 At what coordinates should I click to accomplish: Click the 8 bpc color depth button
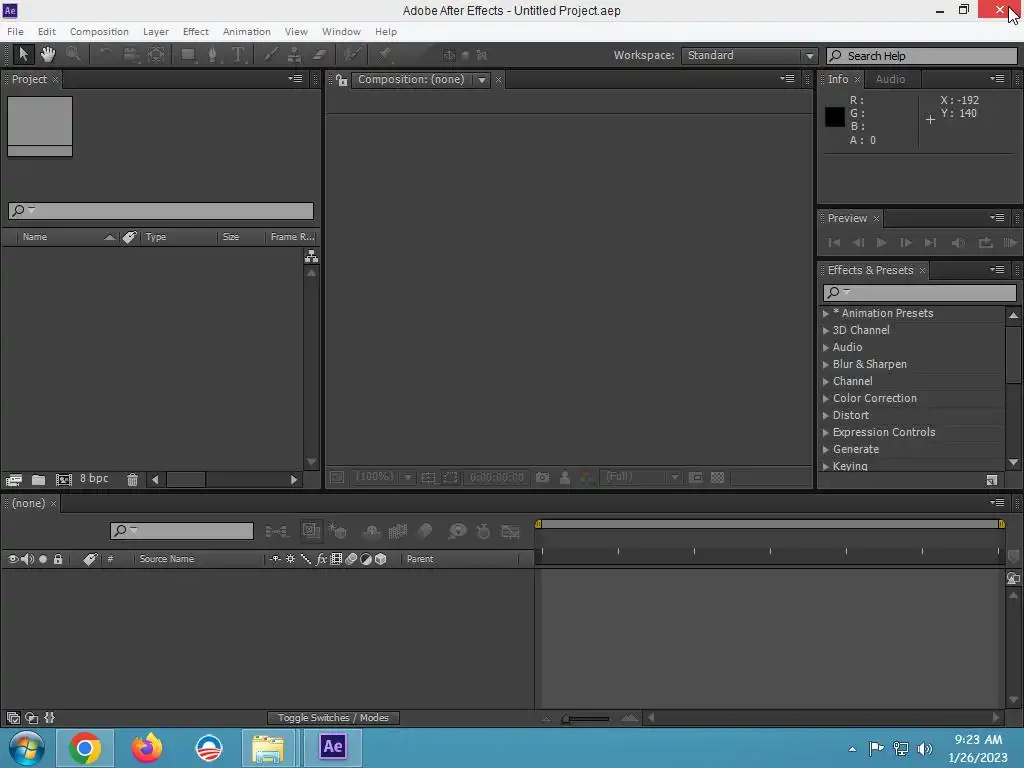coord(94,479)
